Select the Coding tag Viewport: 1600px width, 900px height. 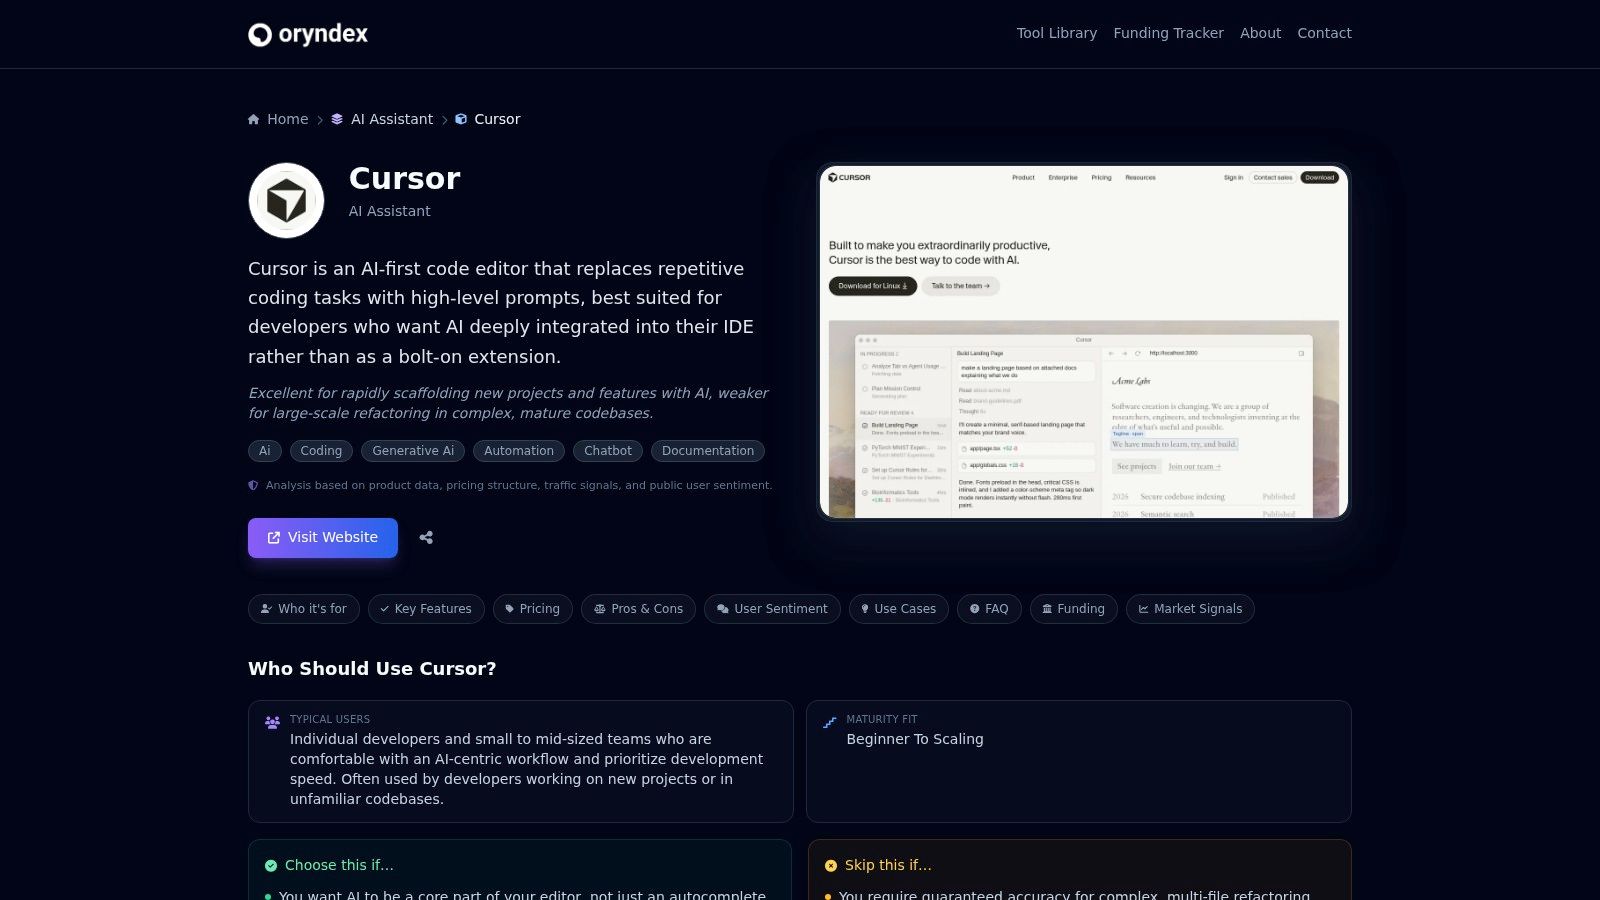click(x=321, y=451)
